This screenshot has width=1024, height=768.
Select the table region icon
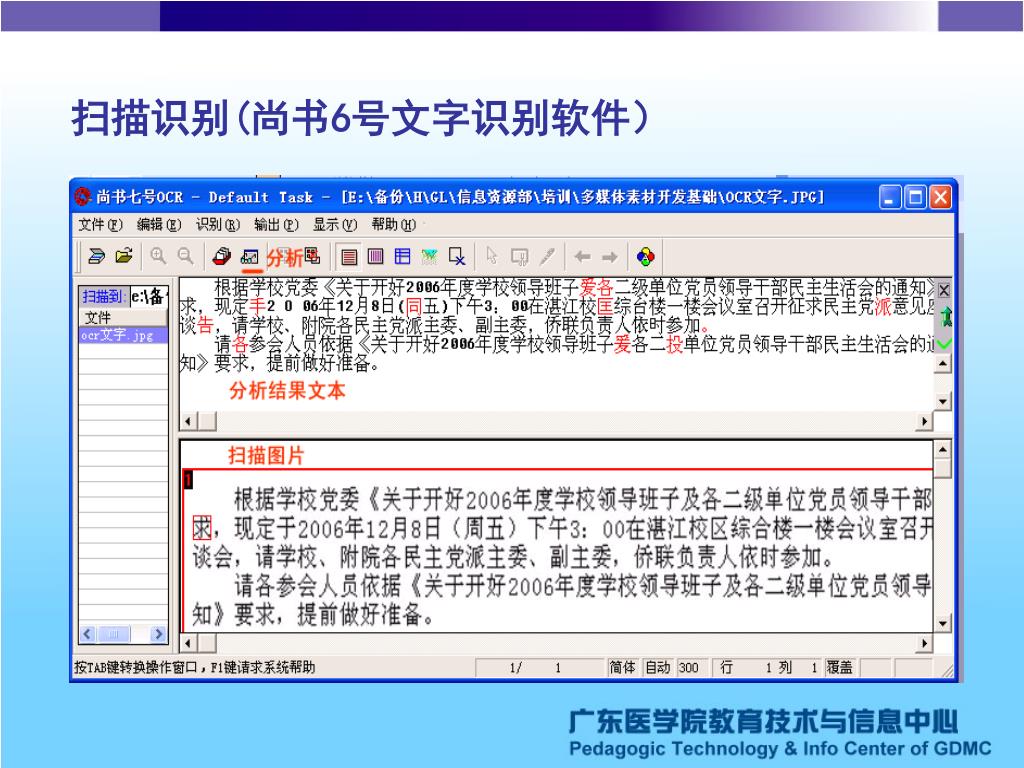[402, 257]
